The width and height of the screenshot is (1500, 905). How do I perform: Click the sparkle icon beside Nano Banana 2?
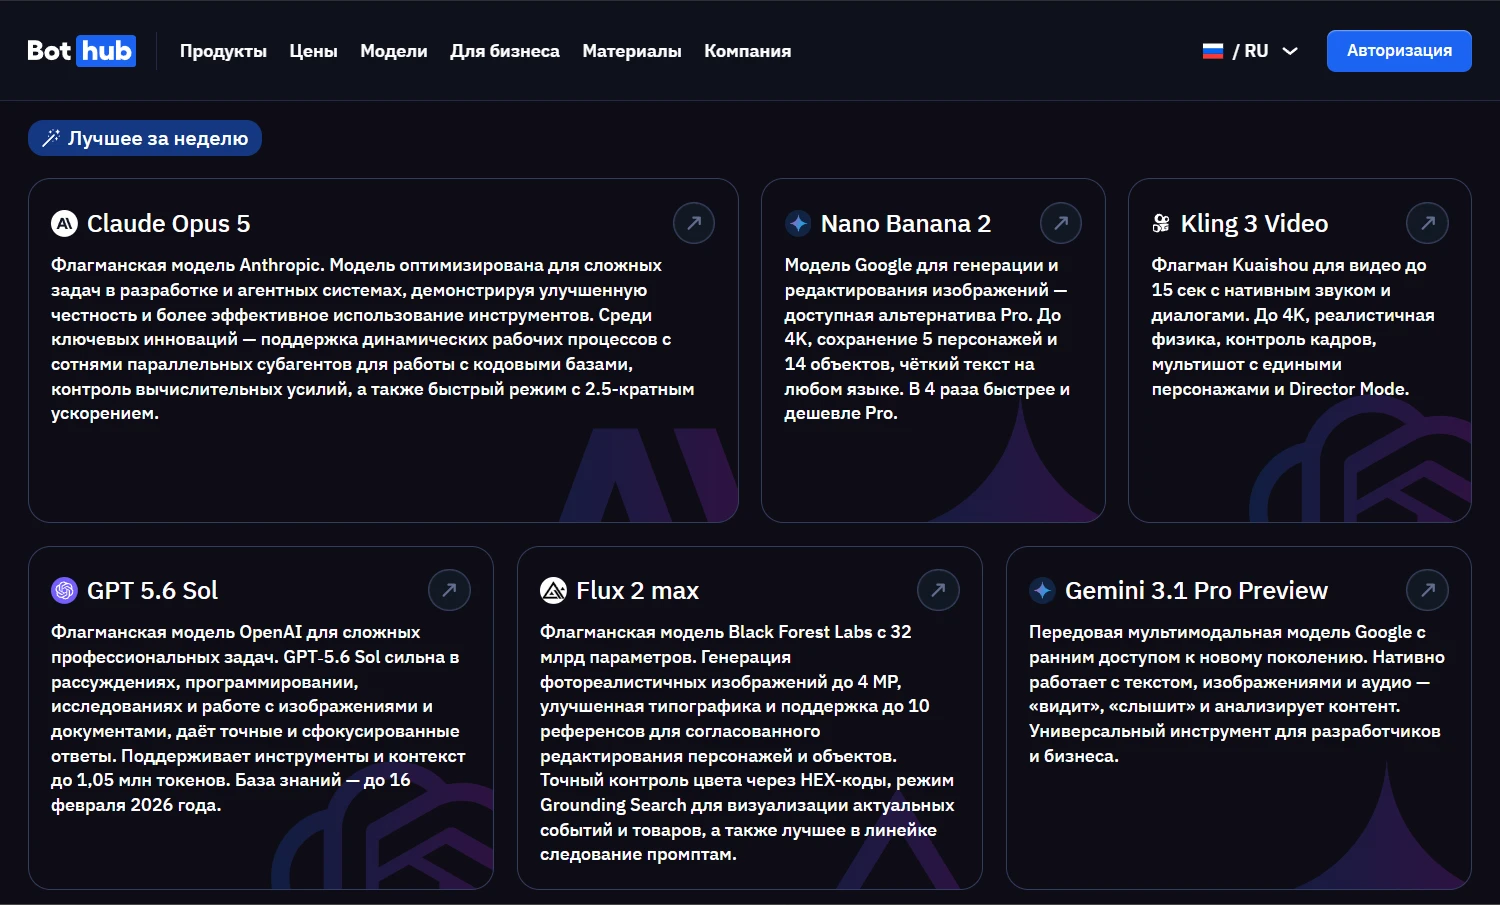pos(798,223)
